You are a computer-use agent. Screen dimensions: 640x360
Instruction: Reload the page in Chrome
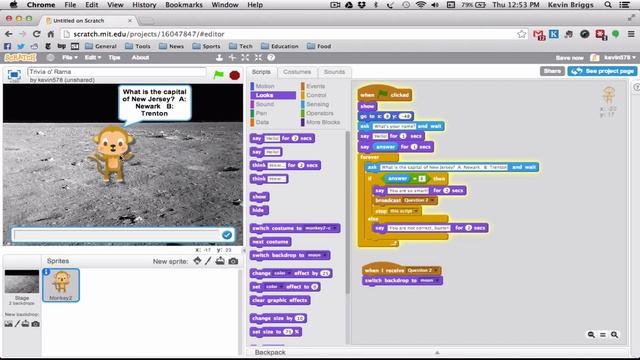[36, 34]
